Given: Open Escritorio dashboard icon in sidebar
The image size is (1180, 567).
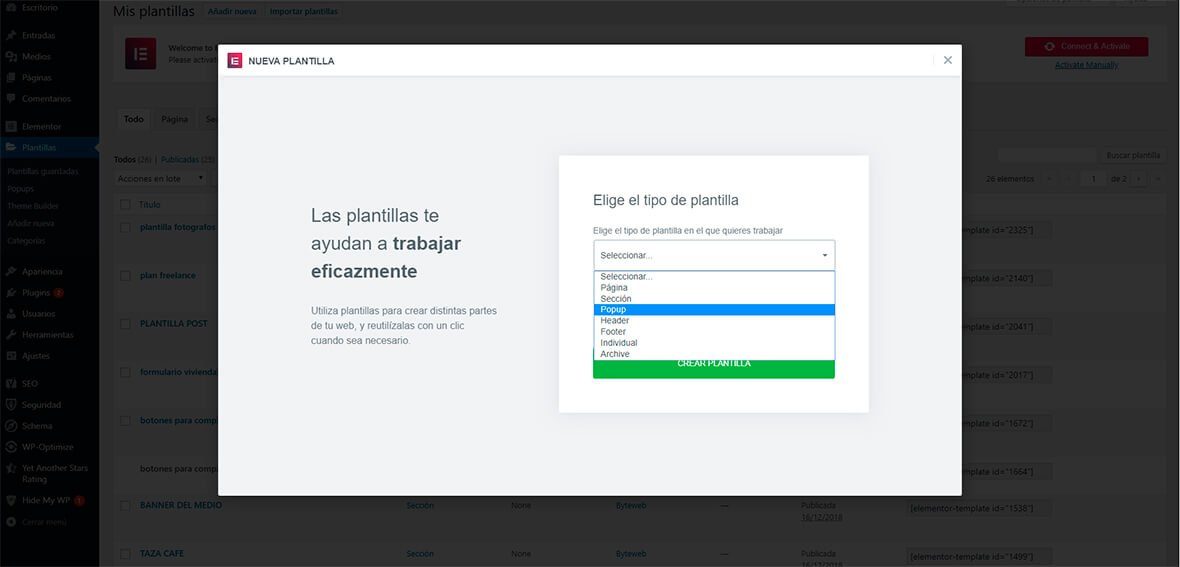Looking at the screenshot, I should [x=11, y=6].
